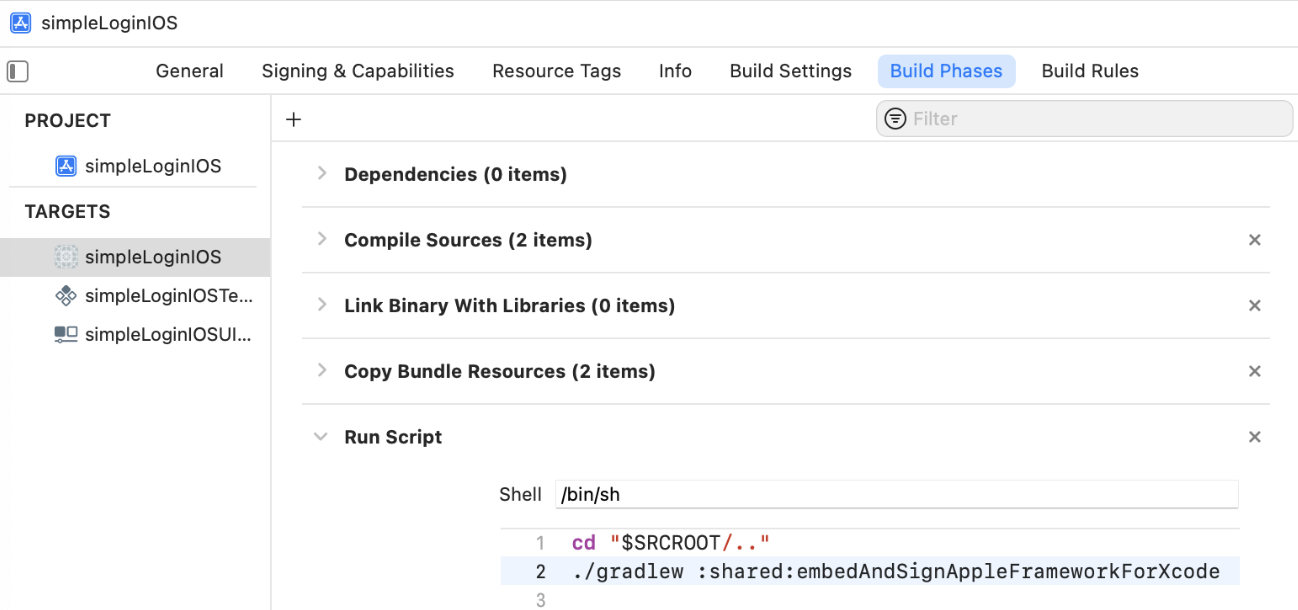Delete the Run Script phase

[x=1255, y=437]
